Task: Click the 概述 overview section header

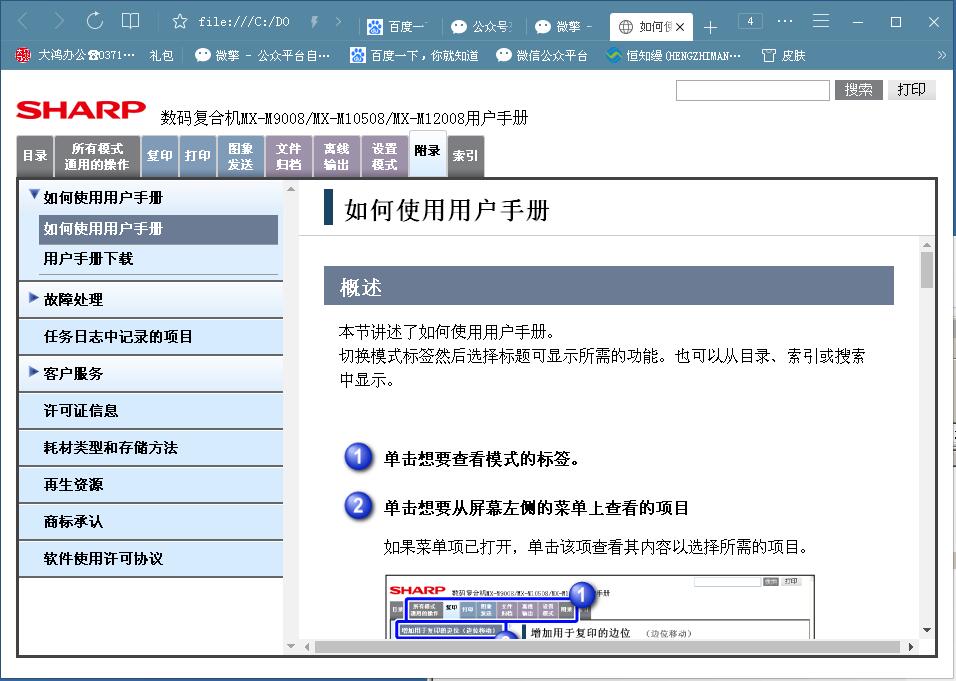Action: (x=608, y=286)
